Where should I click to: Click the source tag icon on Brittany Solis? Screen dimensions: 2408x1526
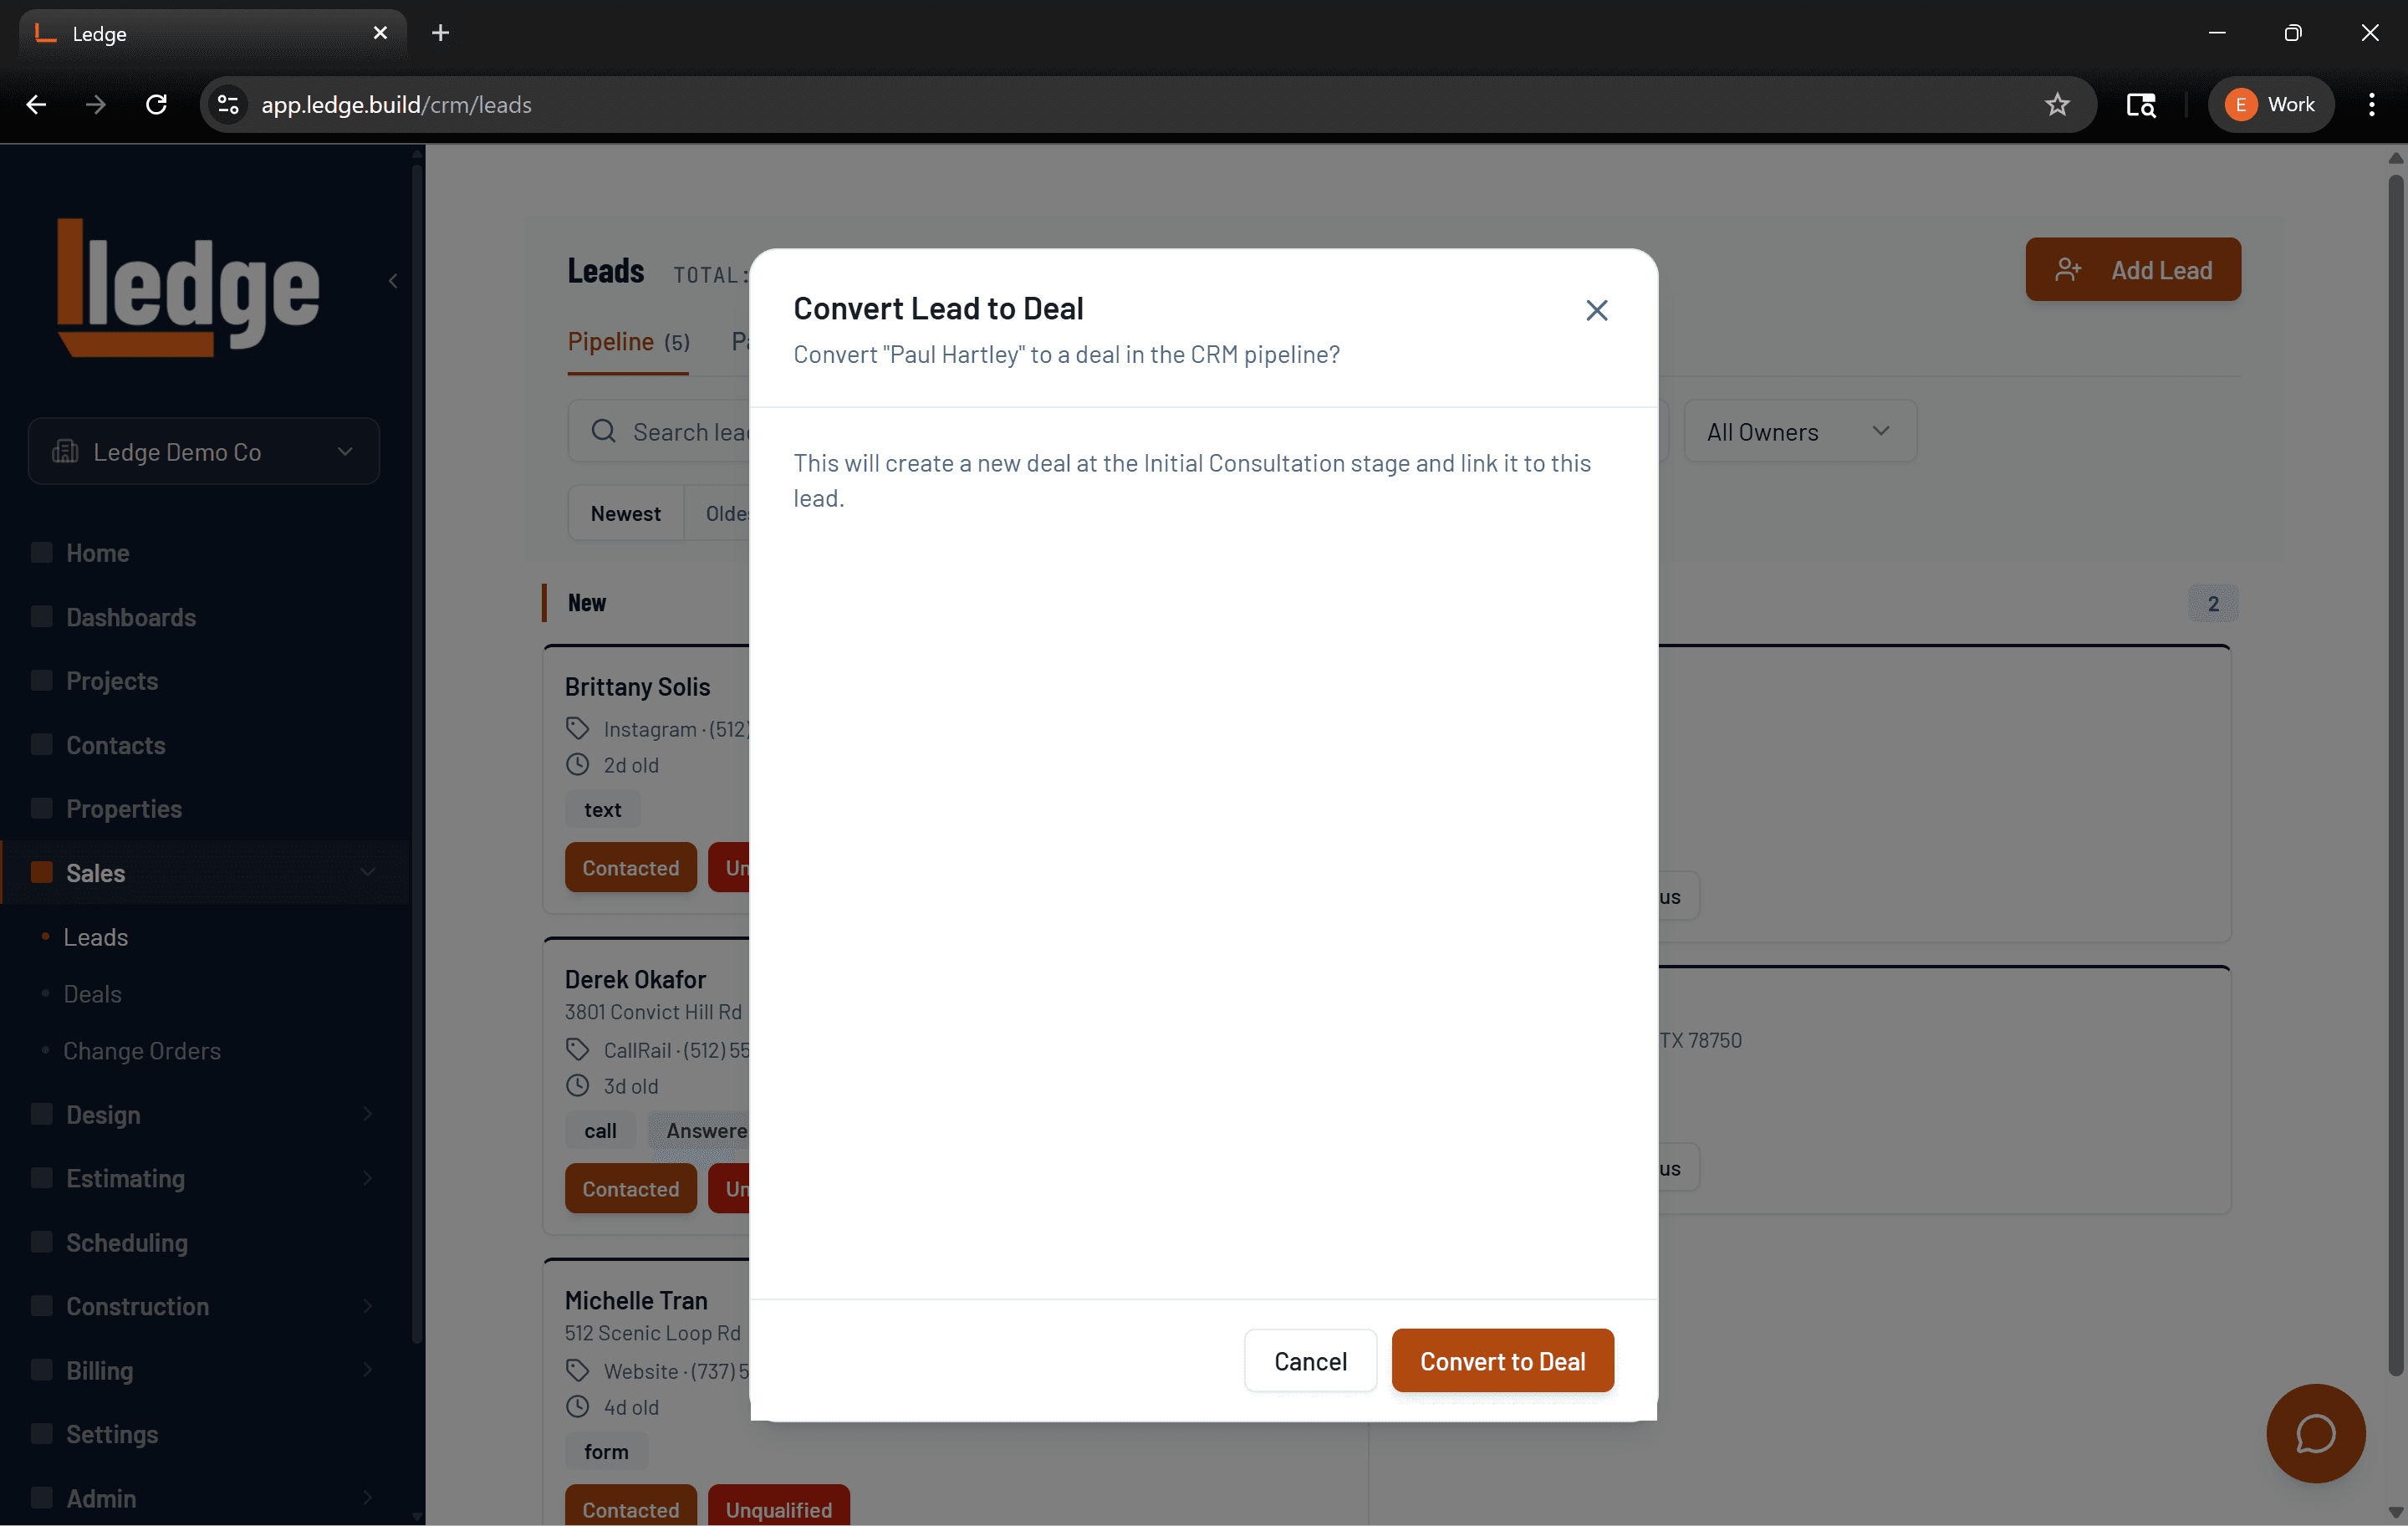point(578,728)
